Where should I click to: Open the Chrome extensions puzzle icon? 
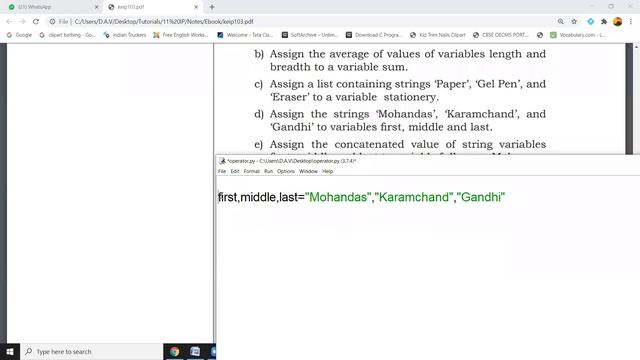pyautogui.click(x=604, y=22)
